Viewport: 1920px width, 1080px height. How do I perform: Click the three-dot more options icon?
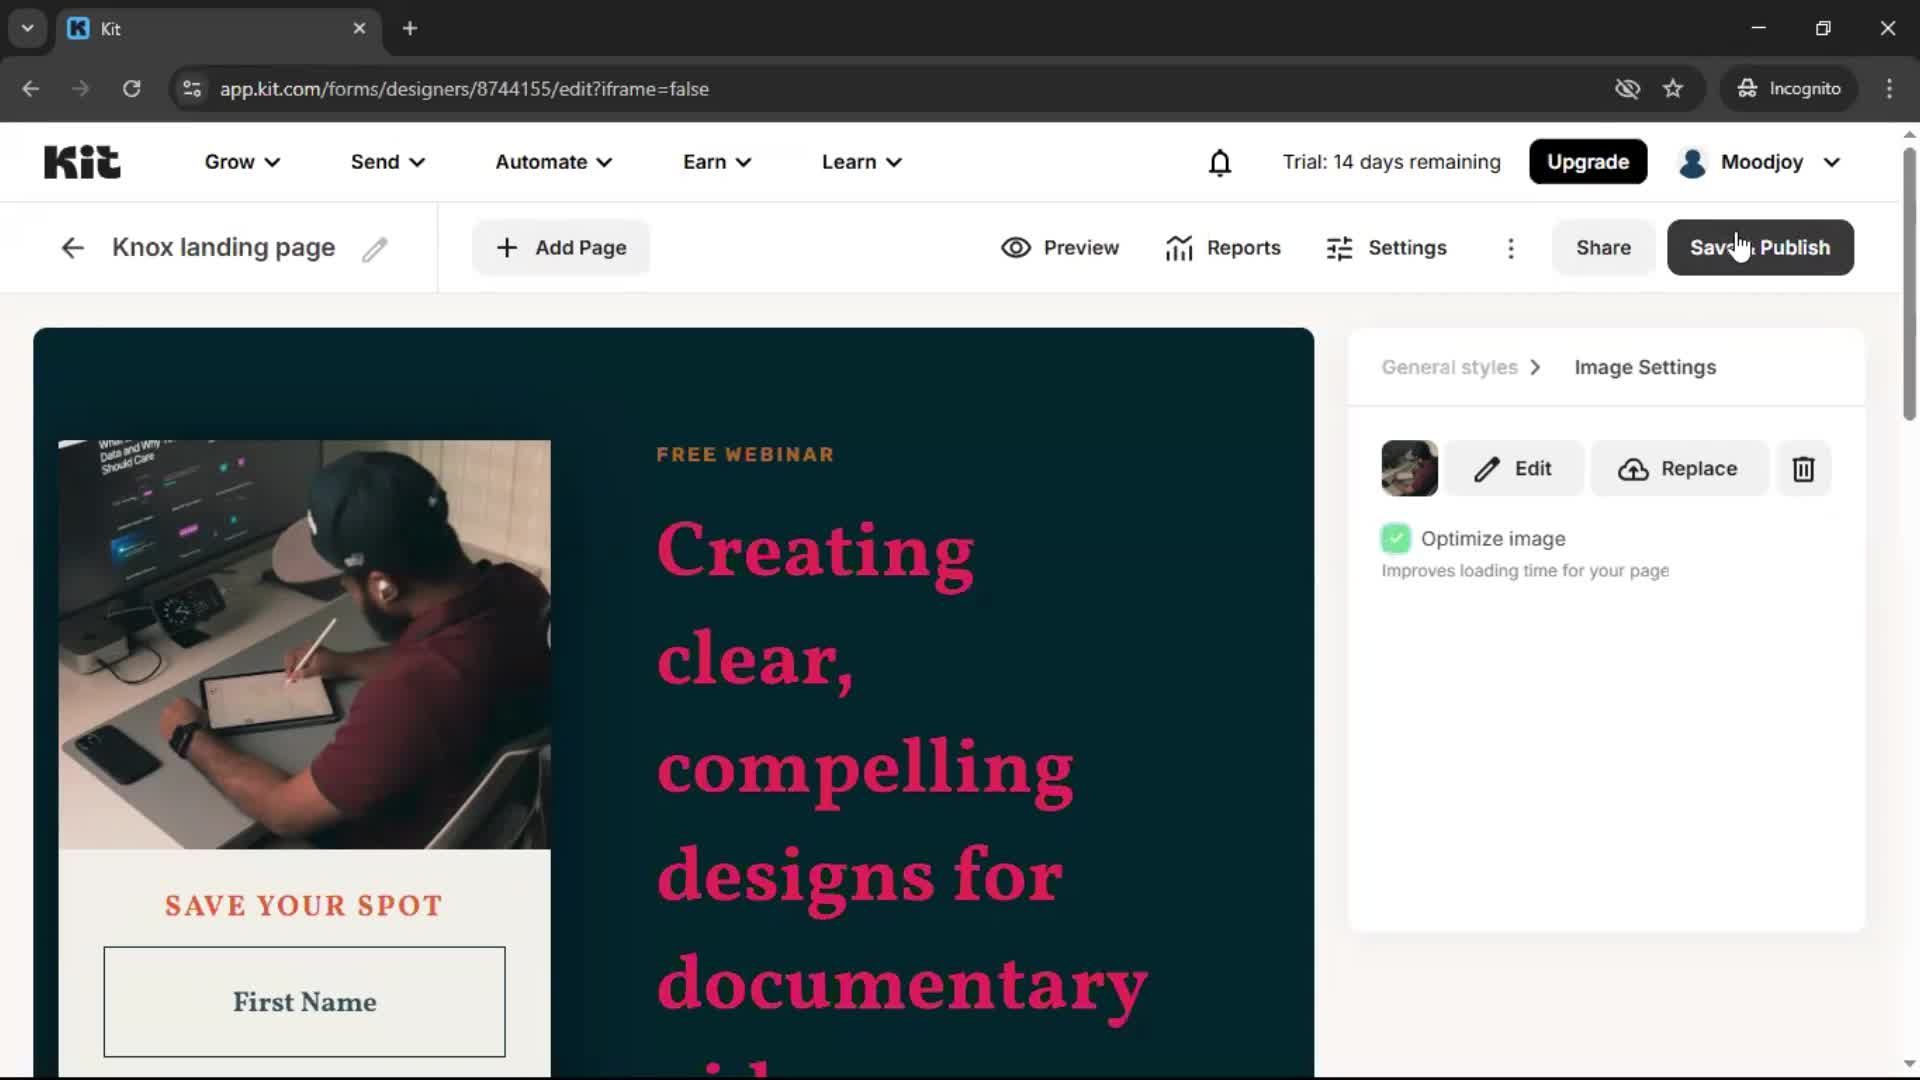click(1511, 248)
